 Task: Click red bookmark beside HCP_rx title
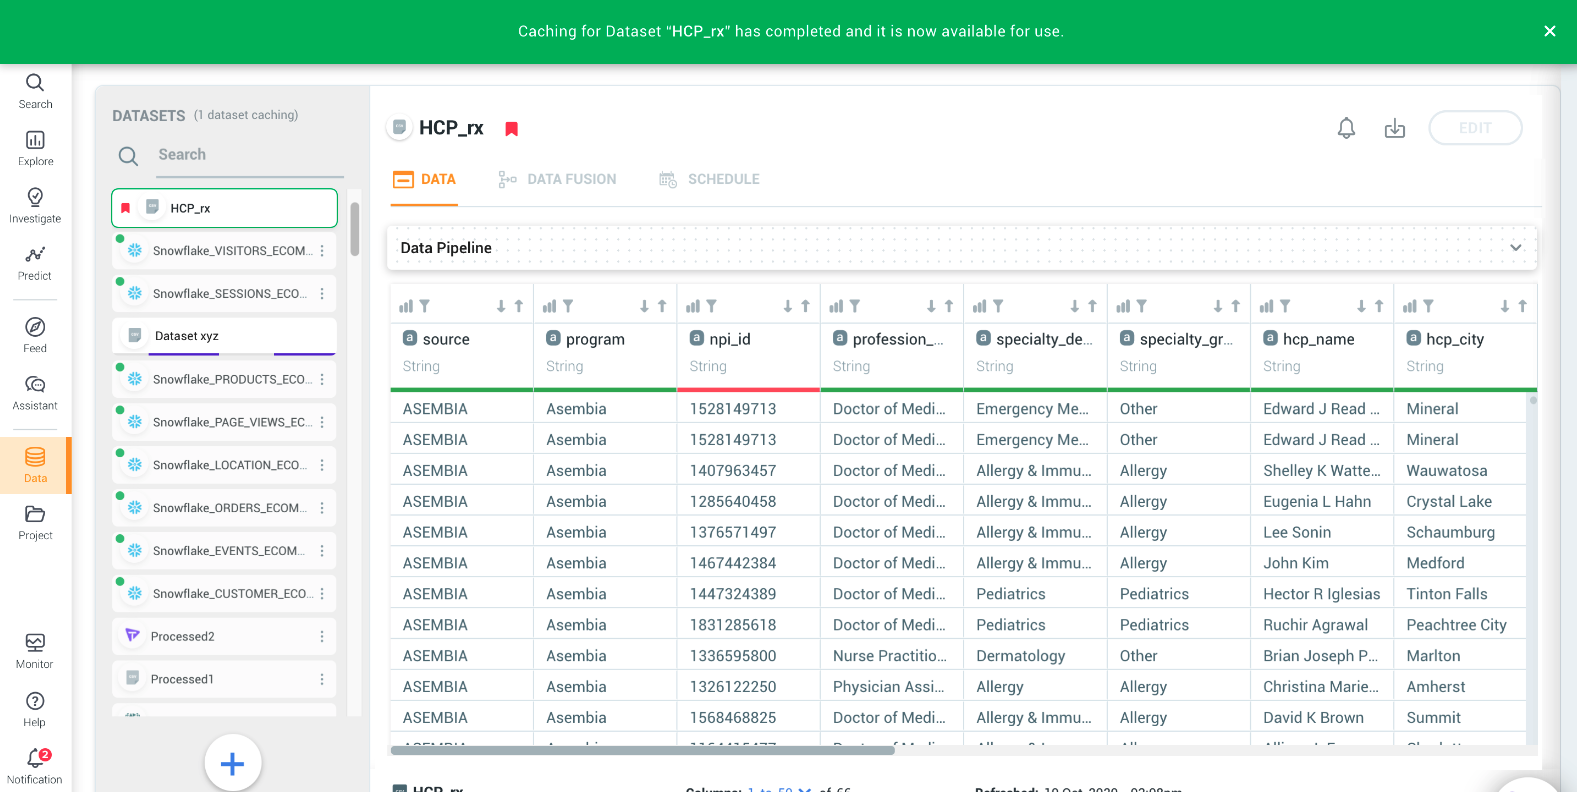tap(511, 128)
